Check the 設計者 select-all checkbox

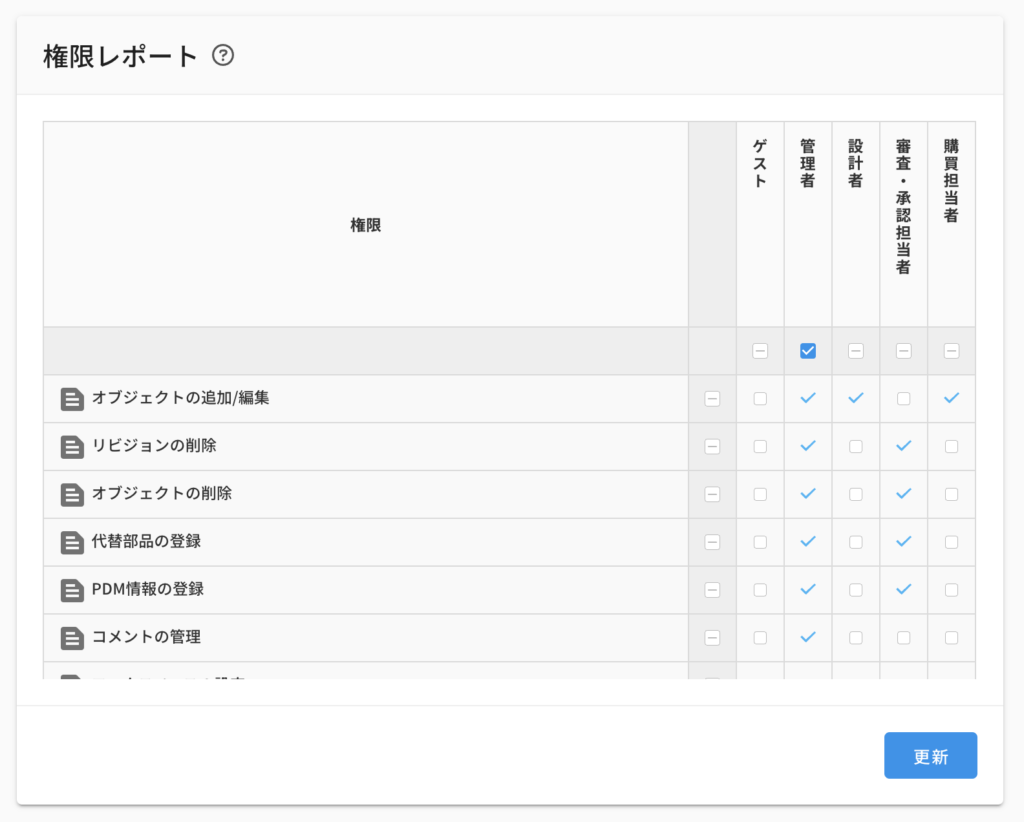point(855,351)
